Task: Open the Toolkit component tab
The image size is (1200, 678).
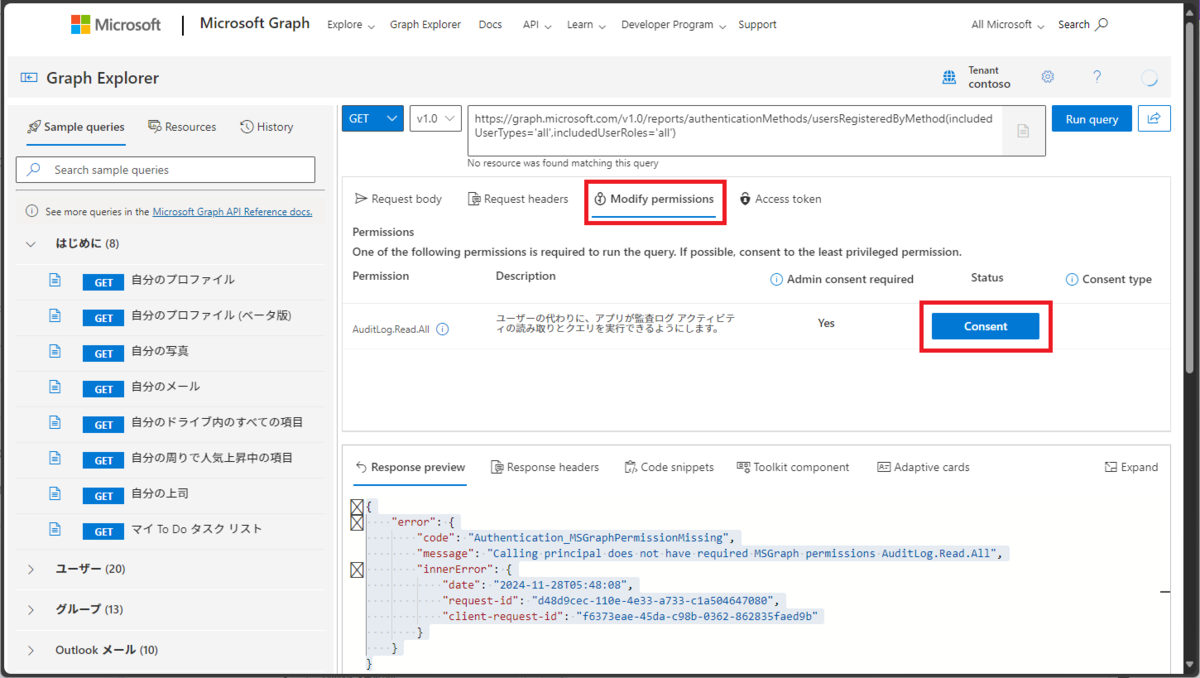Action: coord(793,467)
